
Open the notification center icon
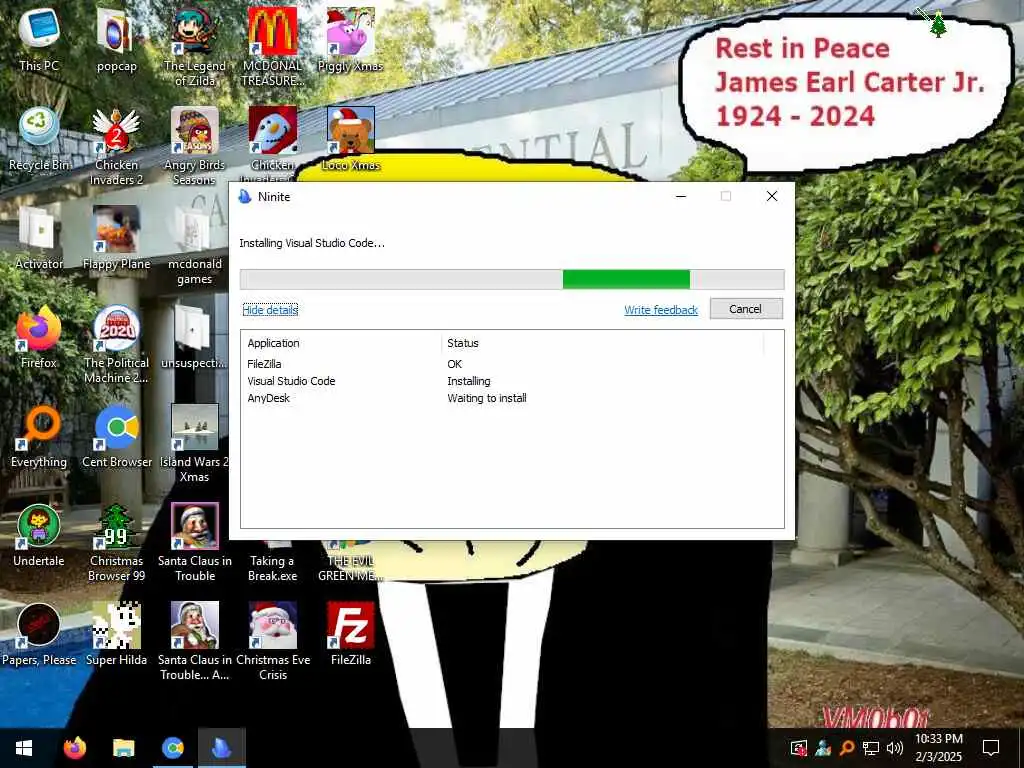991,748
